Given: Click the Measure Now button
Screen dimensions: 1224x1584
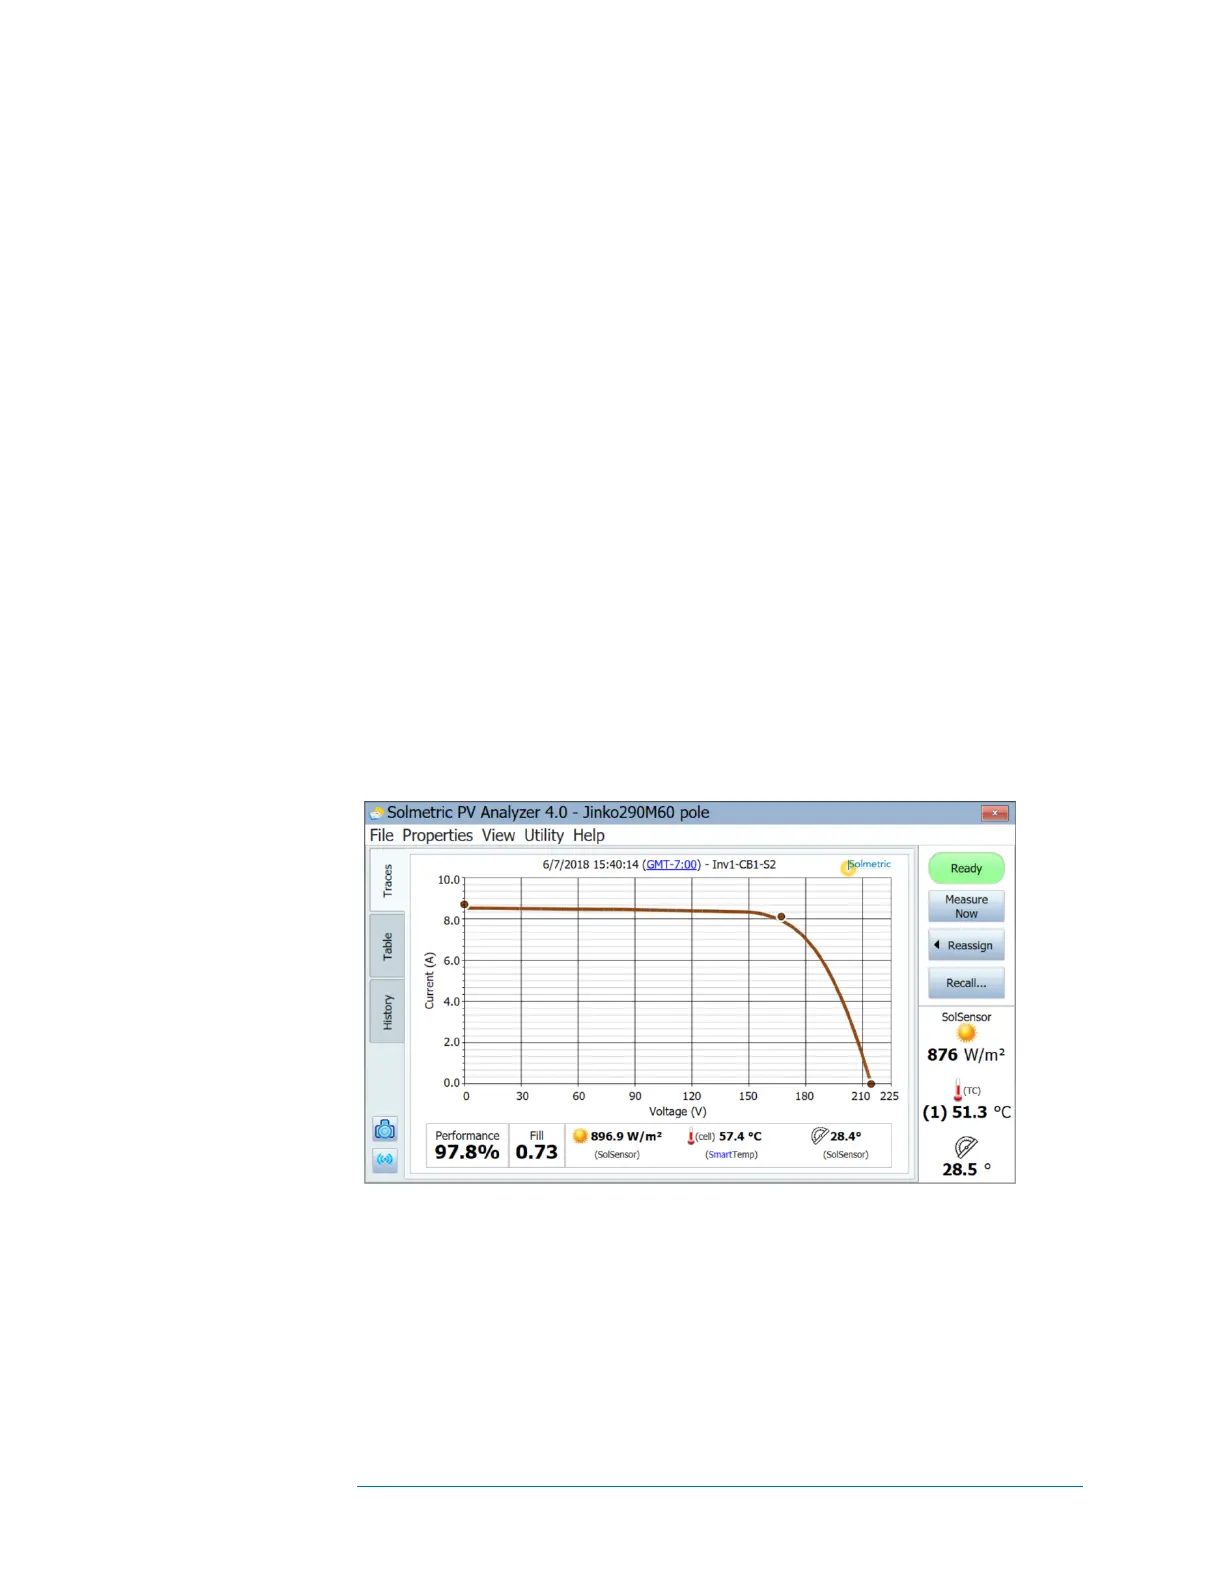Looking at the screenshot, I should (x=966, y=906).
